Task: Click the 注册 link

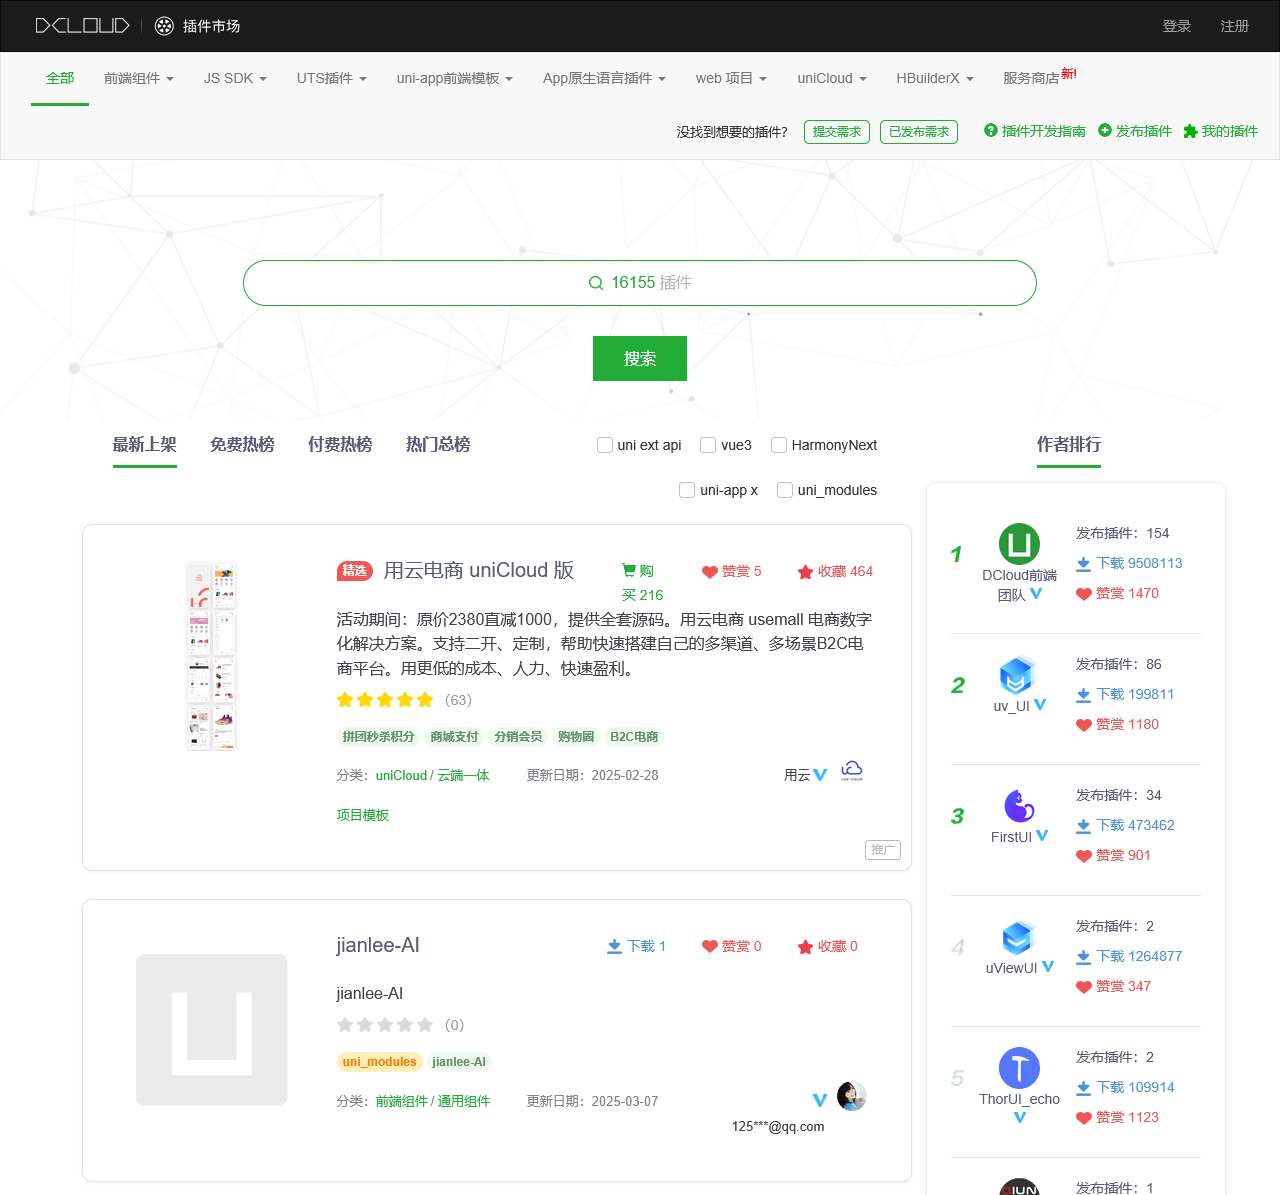Action: [x=1235, y=26]
